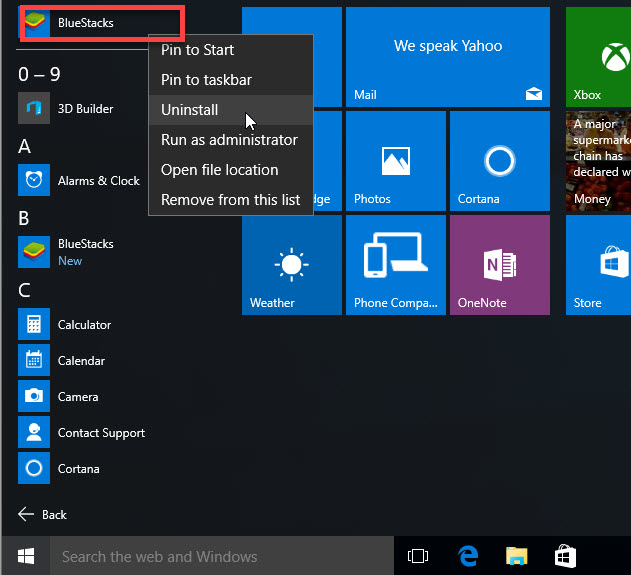The image size is (631, 575).
Task: Click the Photos tile
Action: point(396,161)
